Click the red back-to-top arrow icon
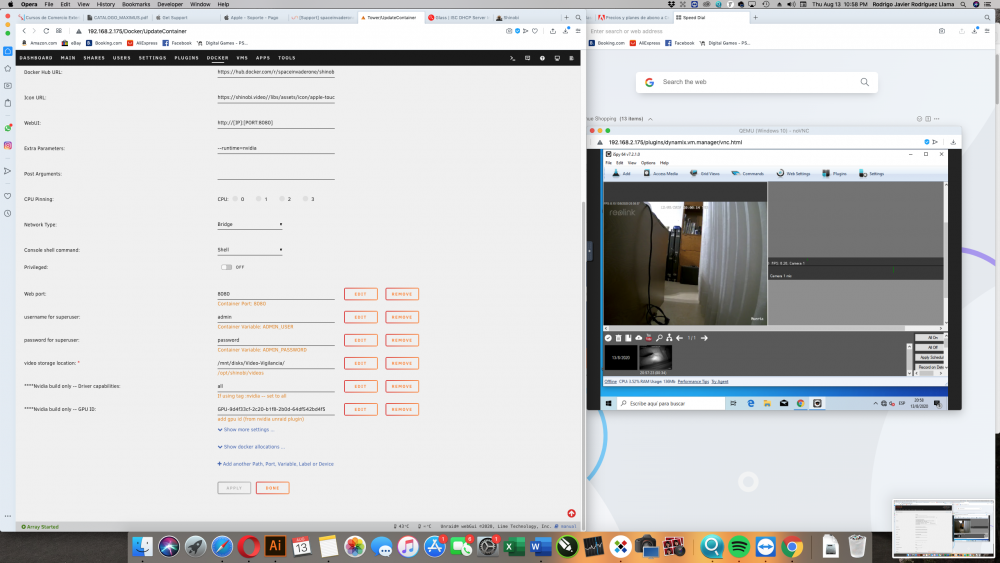This screenshot has width=1000, height=563. [x=571, y=513]
